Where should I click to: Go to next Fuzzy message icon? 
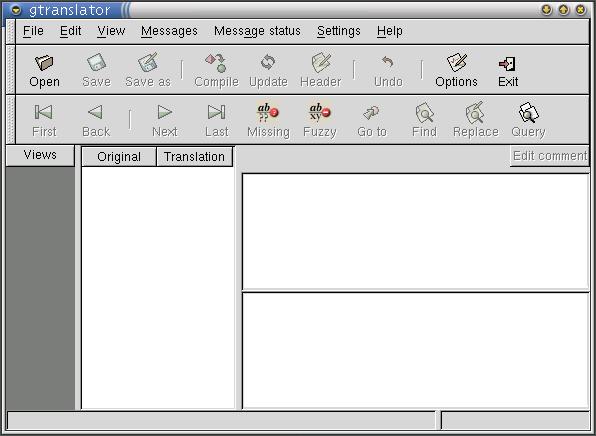coord(320,113)
